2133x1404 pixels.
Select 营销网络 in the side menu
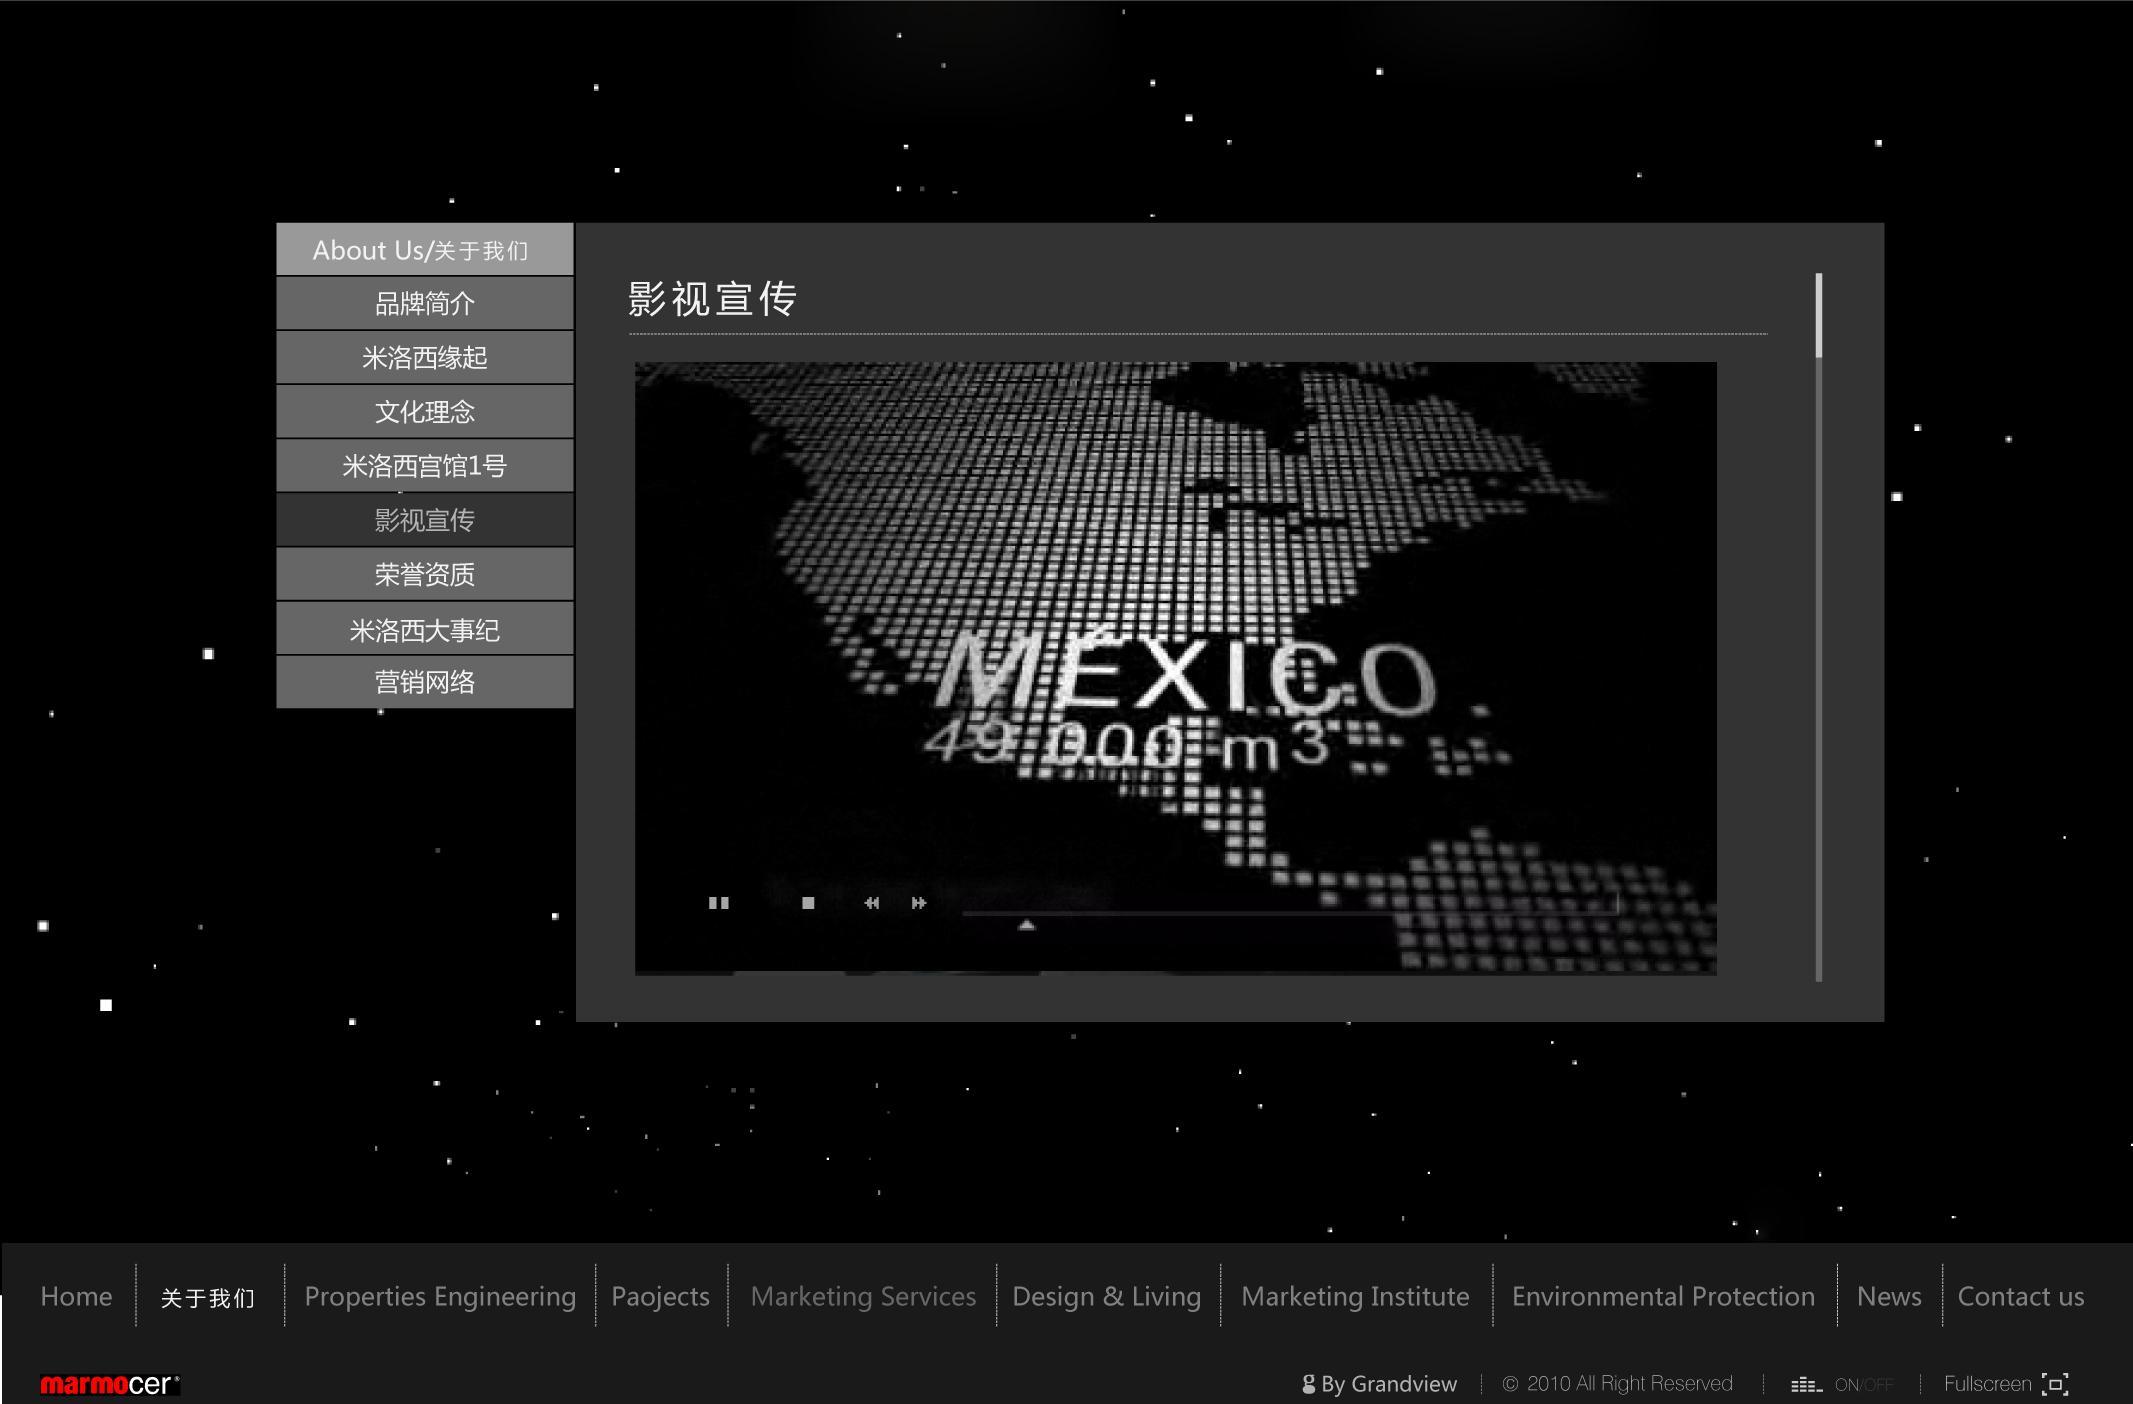425,682
